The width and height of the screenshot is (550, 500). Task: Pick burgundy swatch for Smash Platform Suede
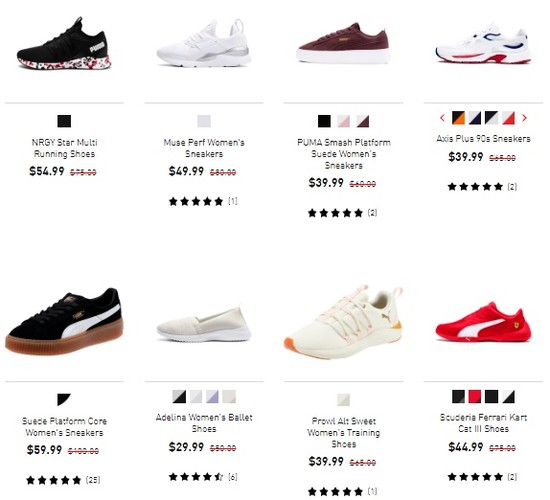click(363, 121)
